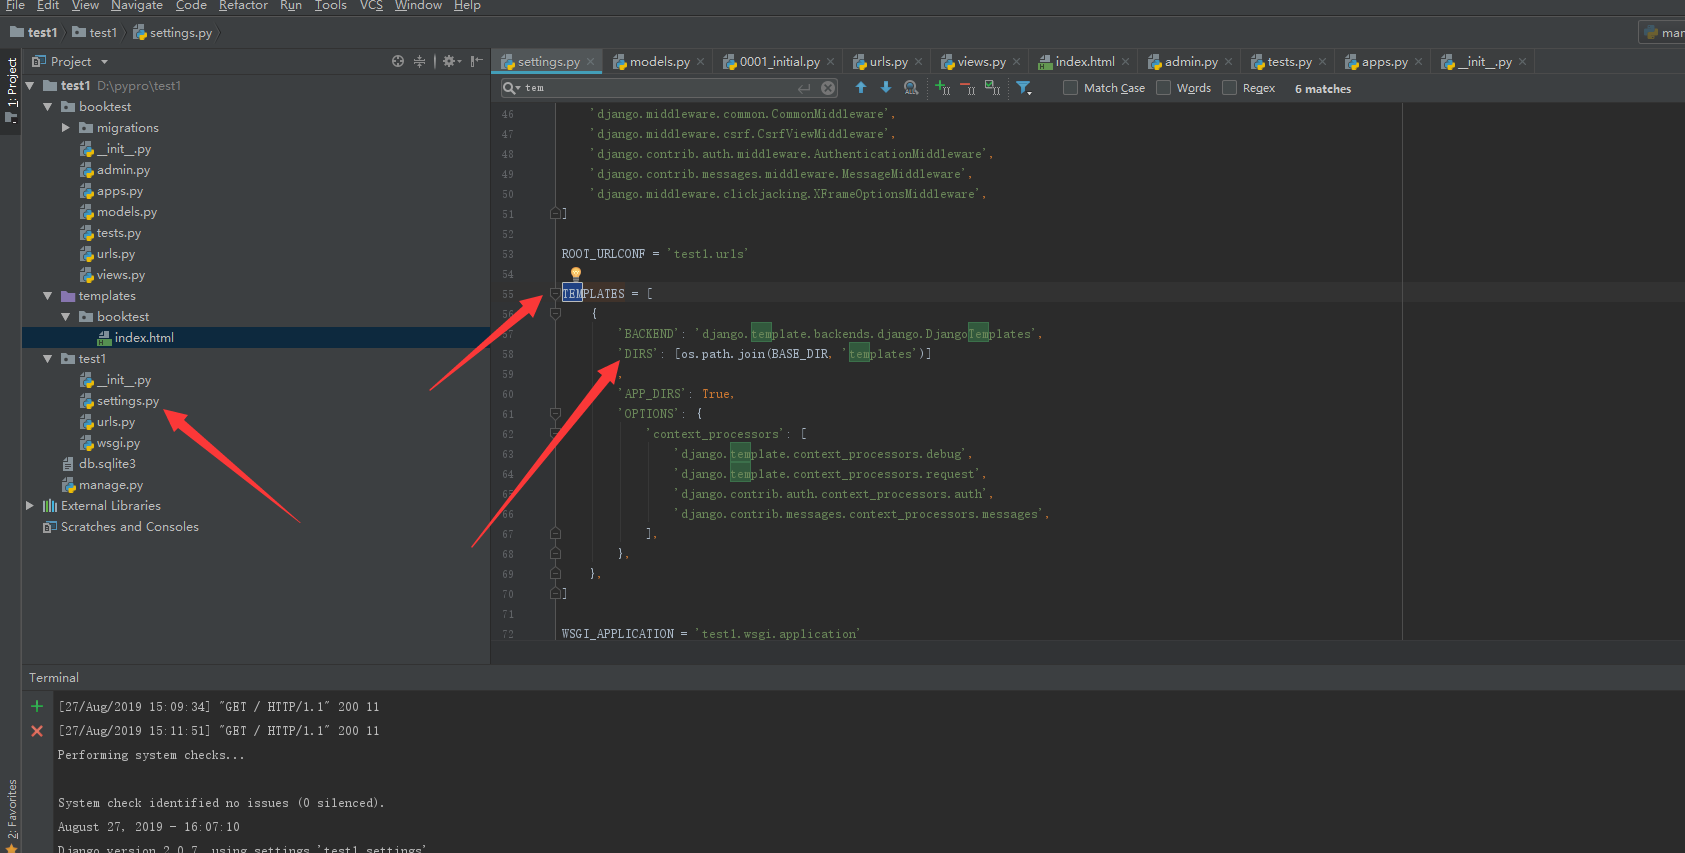Select index.html in project tree
Screen dimensions: 1685x853
[144, 338]
